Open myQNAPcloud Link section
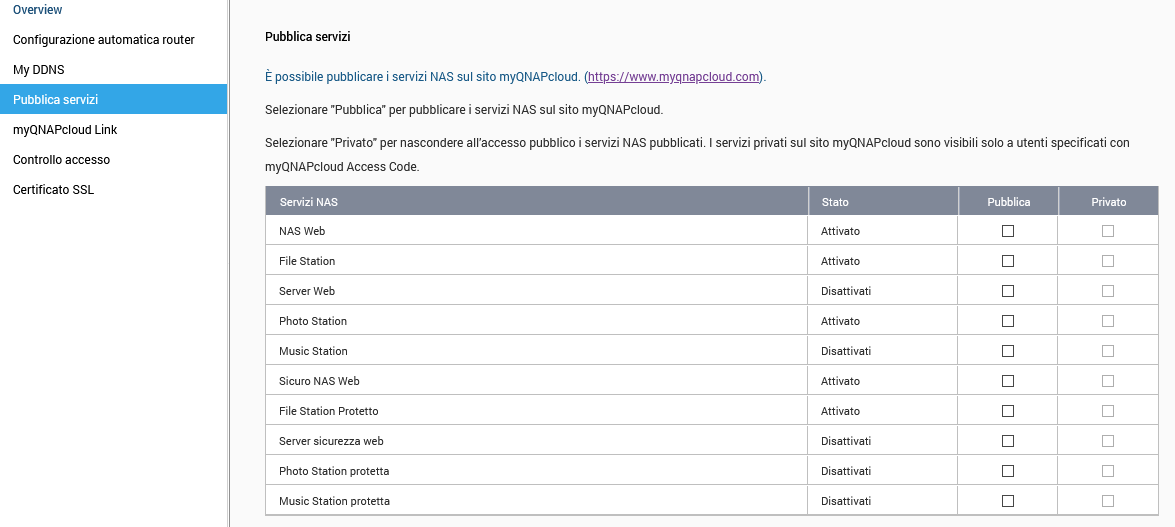This screenshot has height=527, width=1175. (65, 130)
